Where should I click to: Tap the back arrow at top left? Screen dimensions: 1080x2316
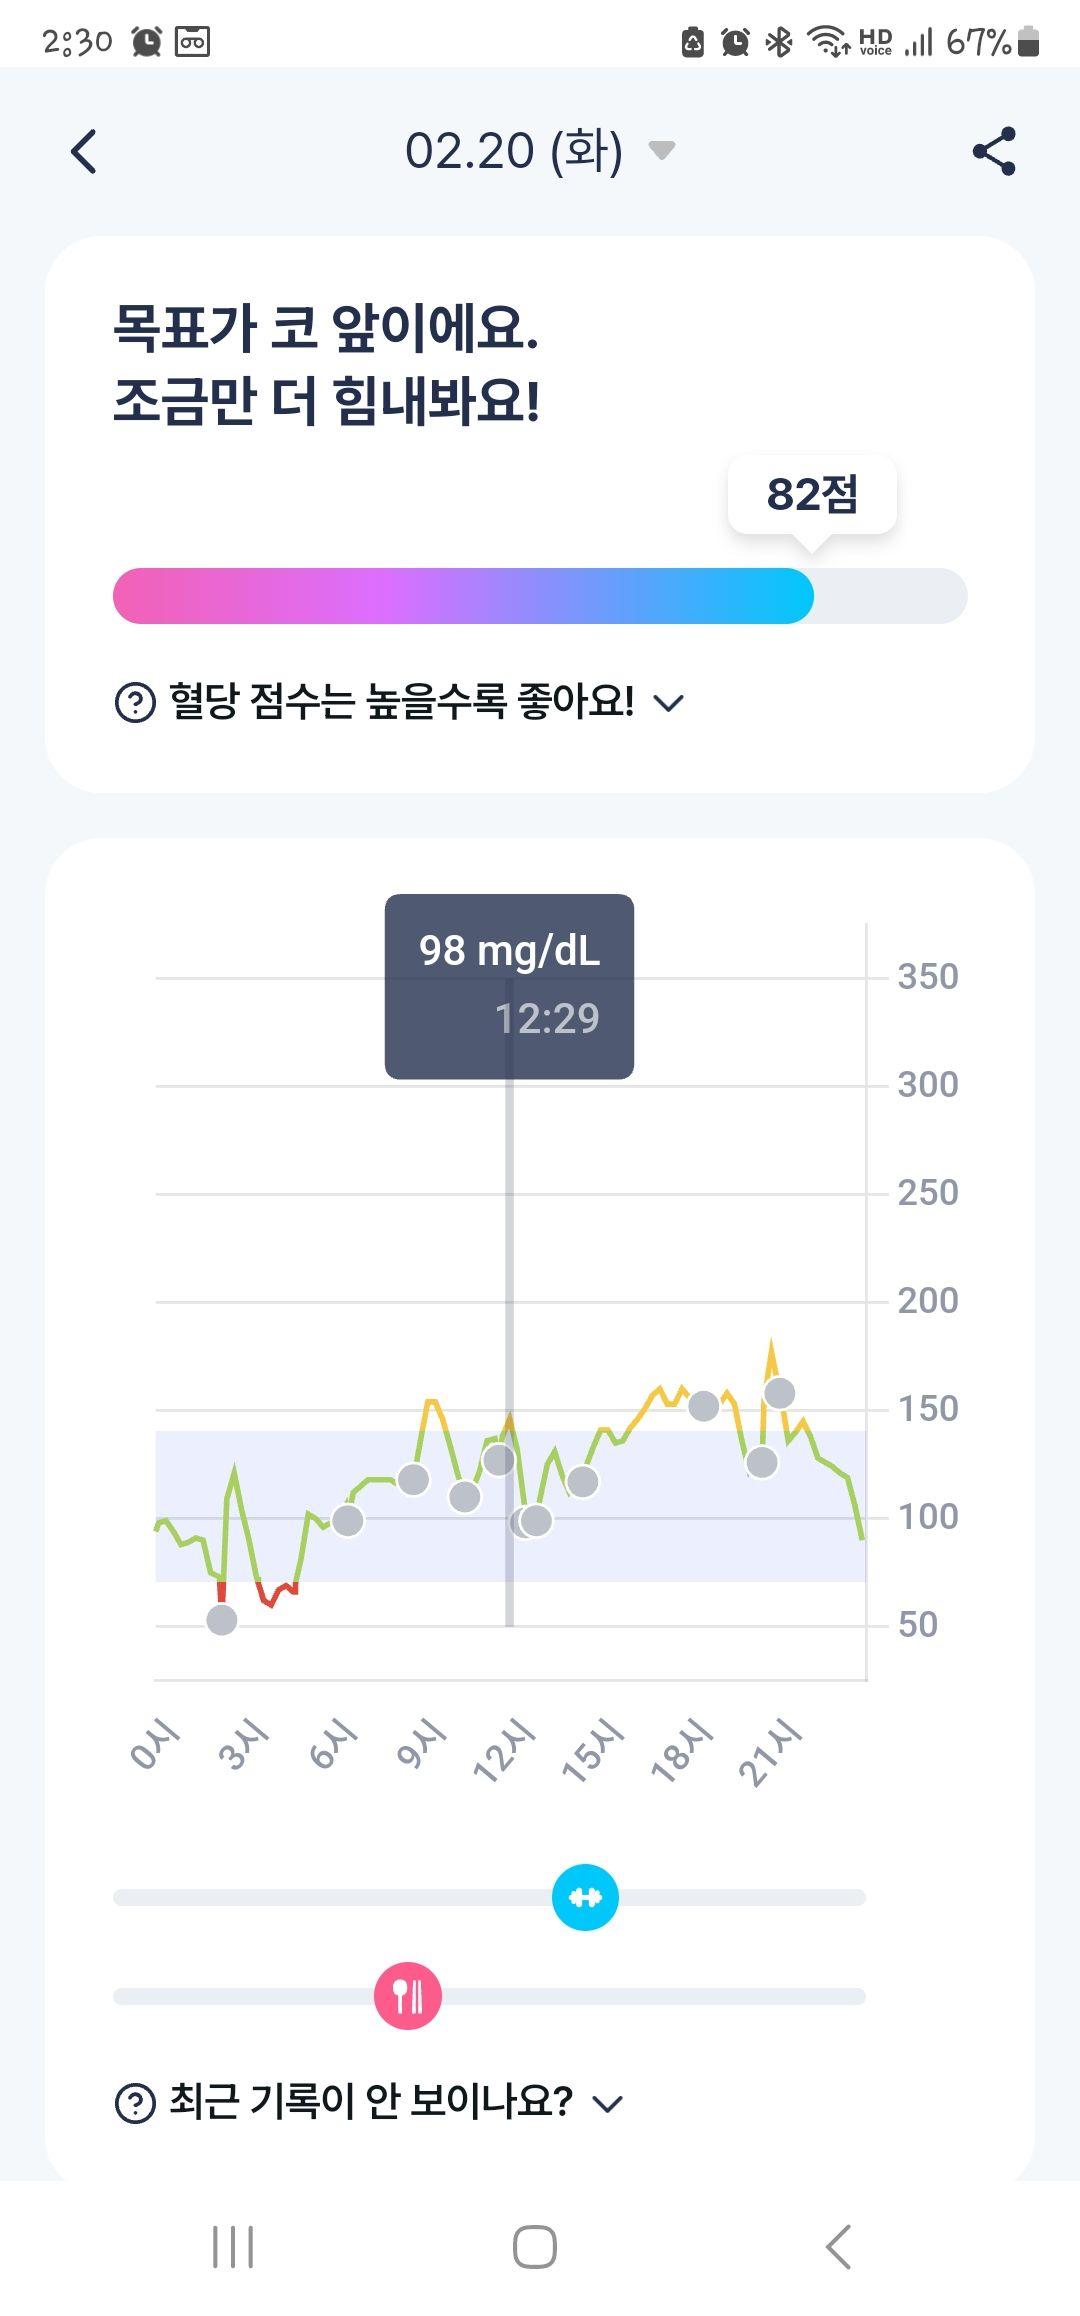(x=84, y=152)
